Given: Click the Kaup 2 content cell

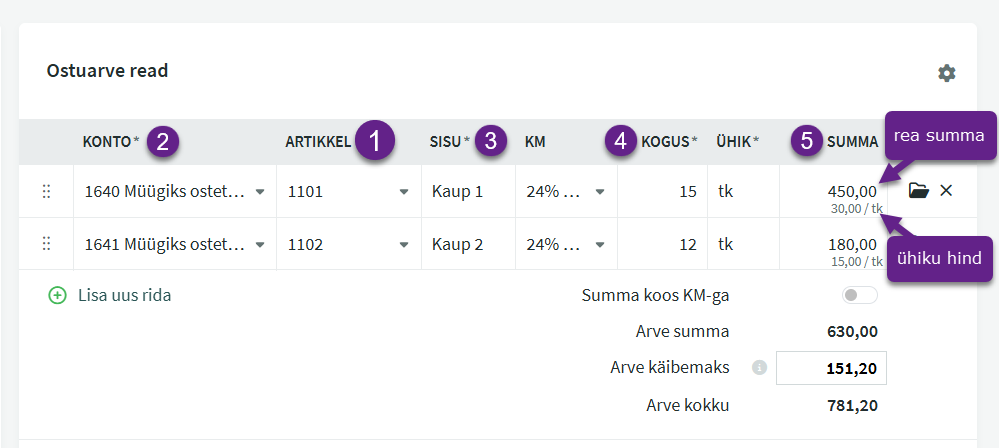Looking at the screenshot, I should [468, 243].
